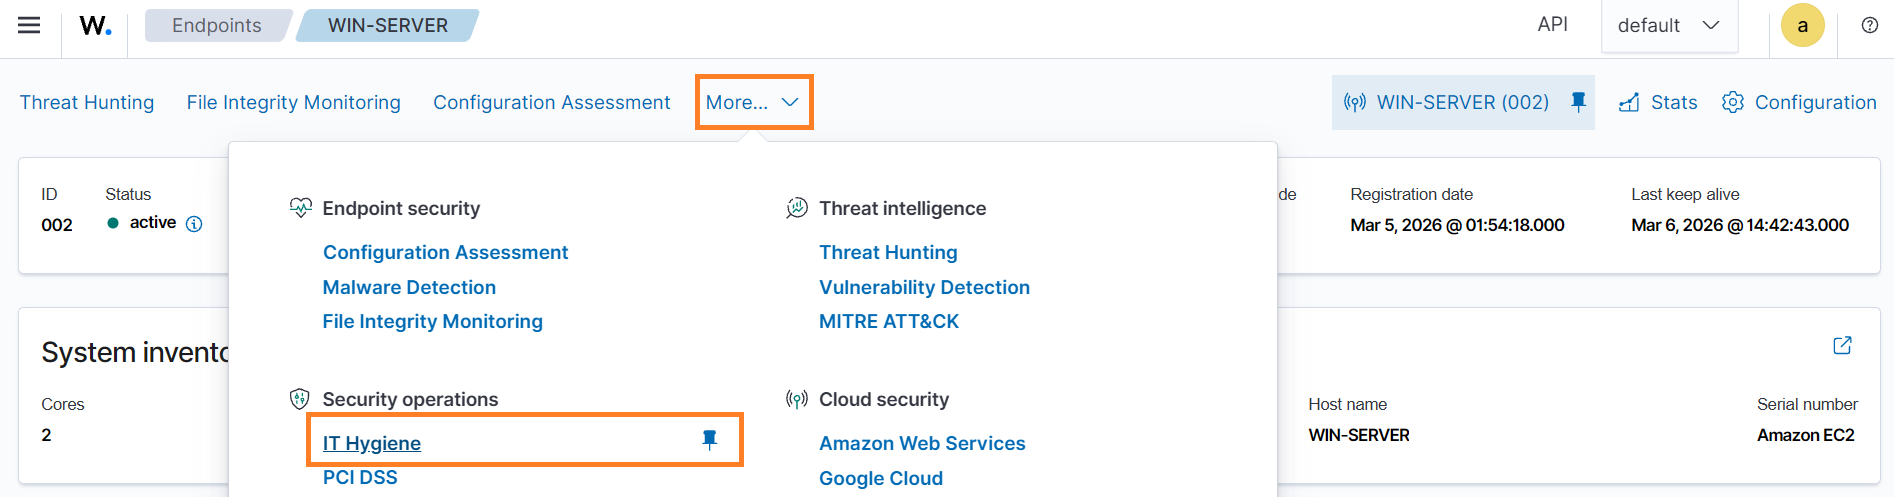
Task: Click the Security operations heading
Action: 410,399
